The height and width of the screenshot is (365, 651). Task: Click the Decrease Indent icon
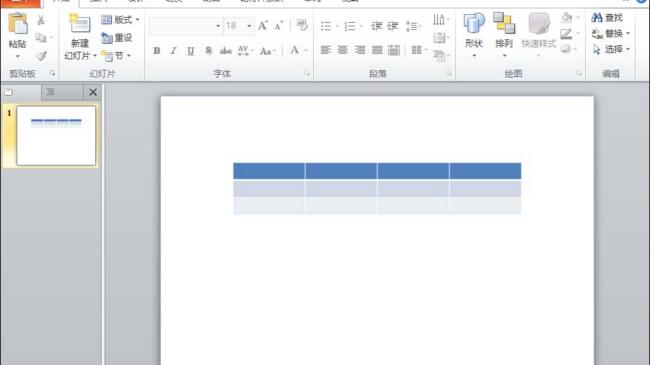click(x=377, y=26)
